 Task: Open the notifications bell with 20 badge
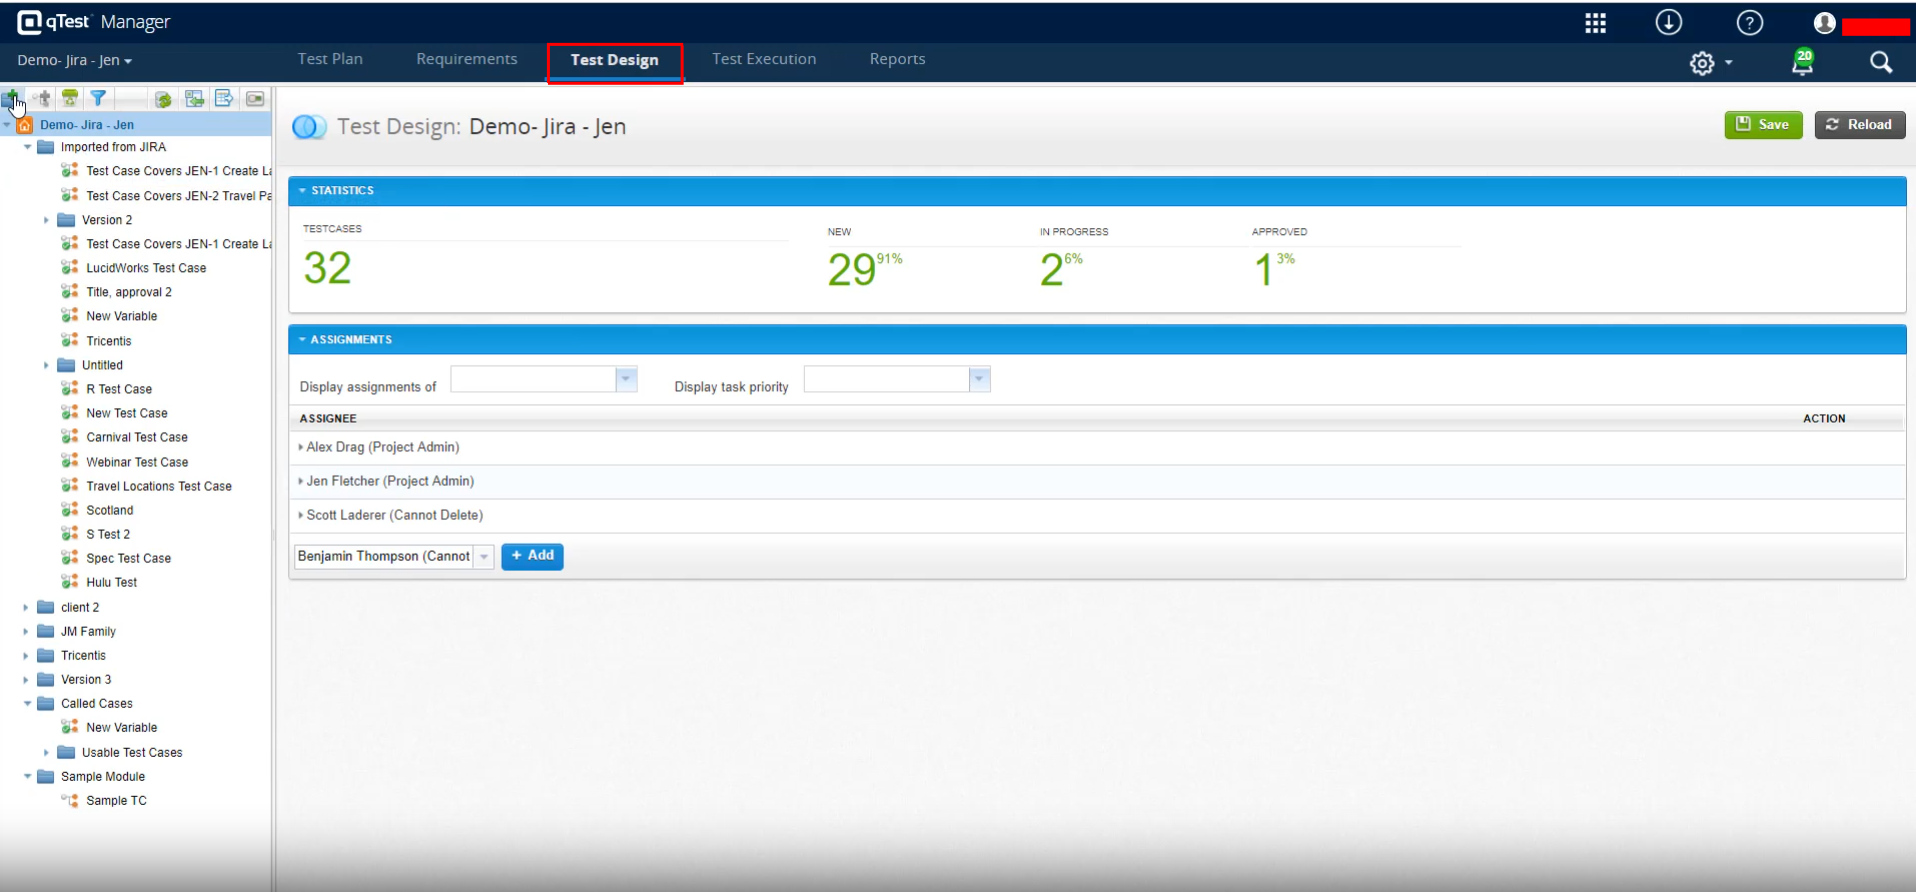[1802, 63]
